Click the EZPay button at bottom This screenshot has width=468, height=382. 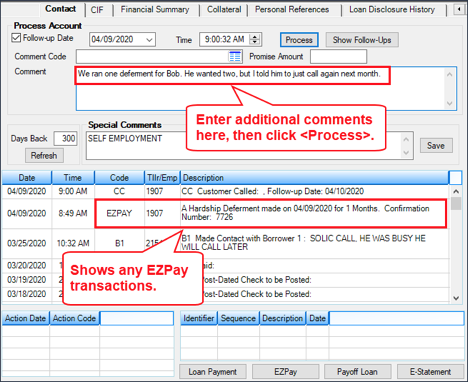pos(286,372)
